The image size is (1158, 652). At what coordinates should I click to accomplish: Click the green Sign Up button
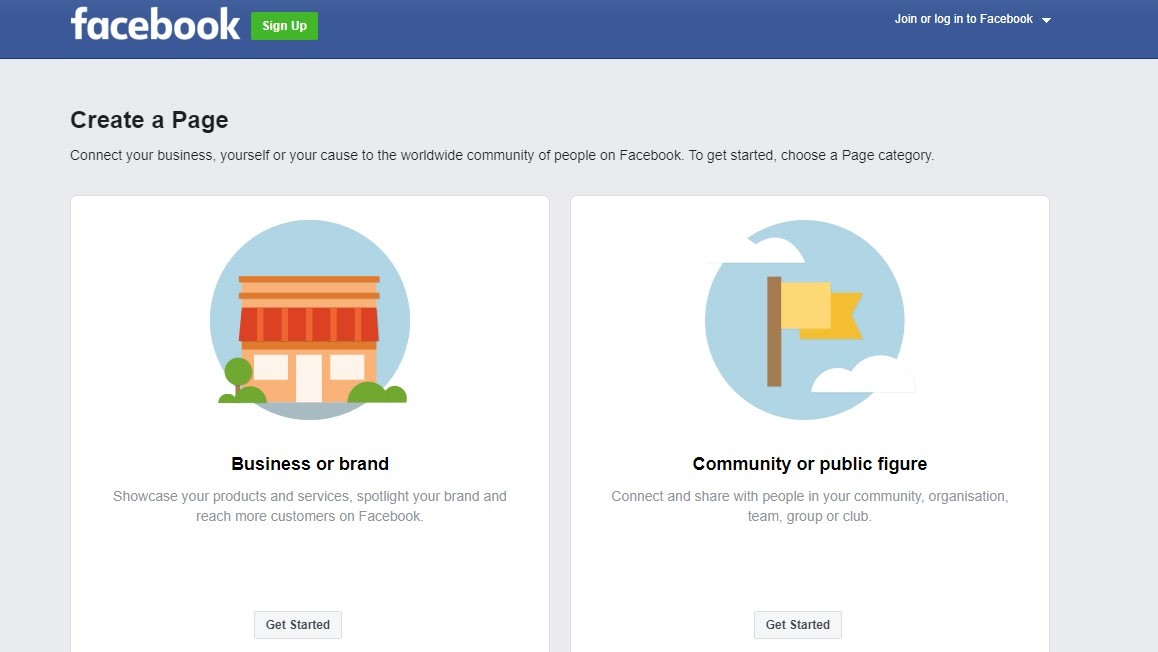[284, 26]
